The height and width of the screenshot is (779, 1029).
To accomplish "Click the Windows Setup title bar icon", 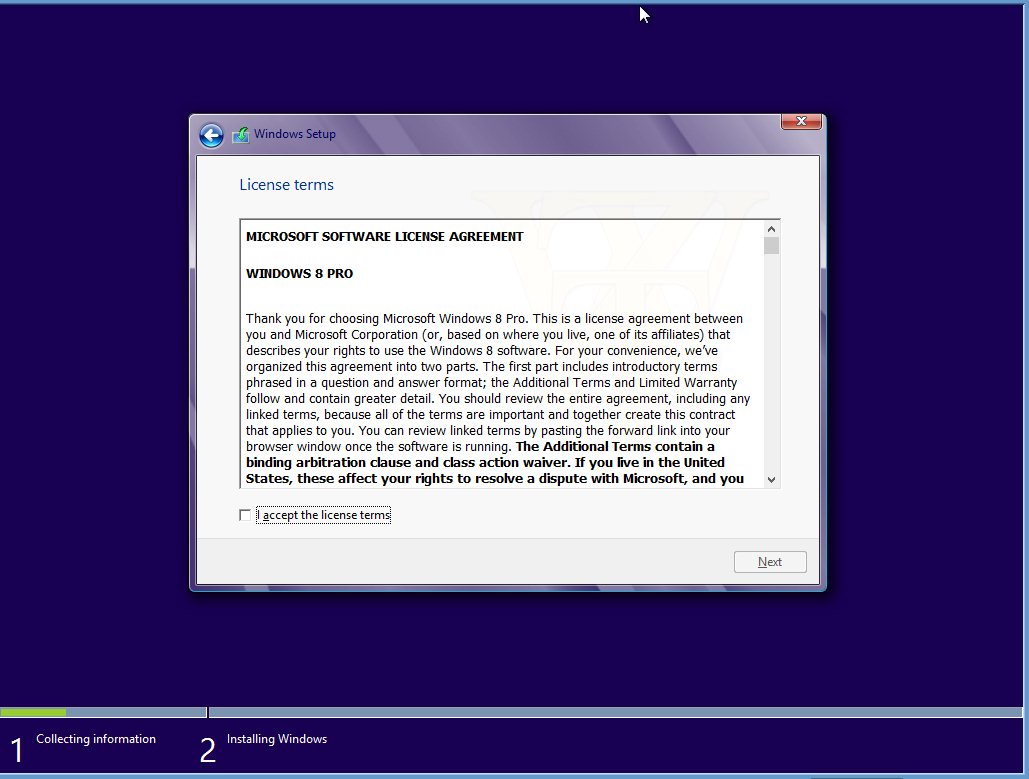I will point(241,135).
